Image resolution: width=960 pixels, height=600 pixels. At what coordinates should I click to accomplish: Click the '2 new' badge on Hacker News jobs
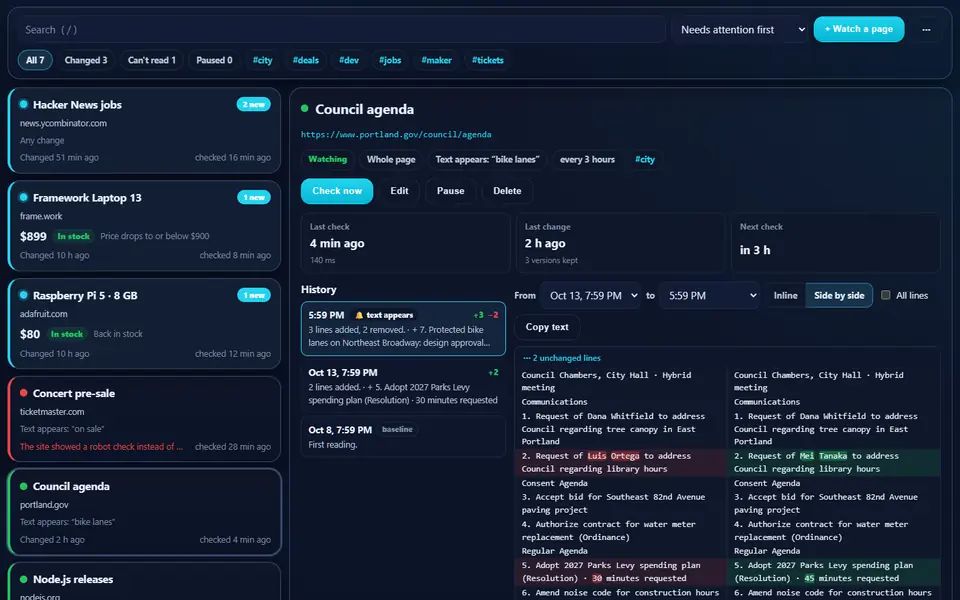(253, 104)
